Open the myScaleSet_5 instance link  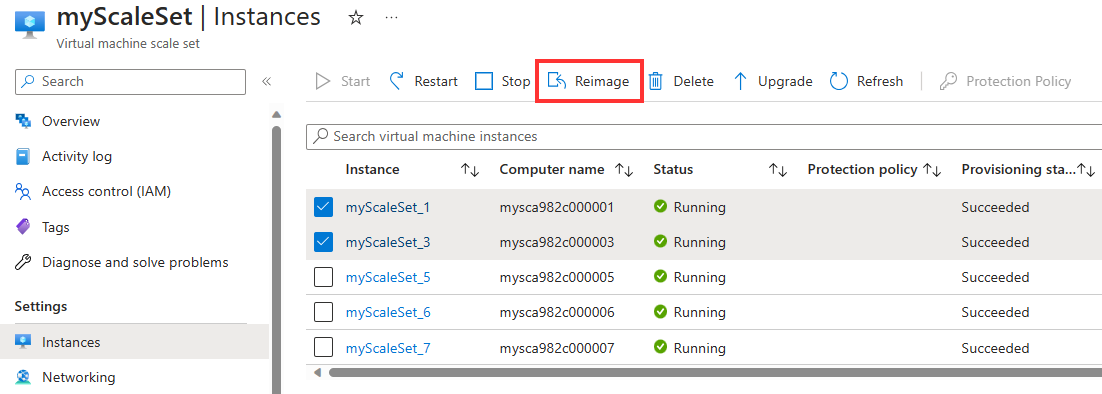click(388, 277)
